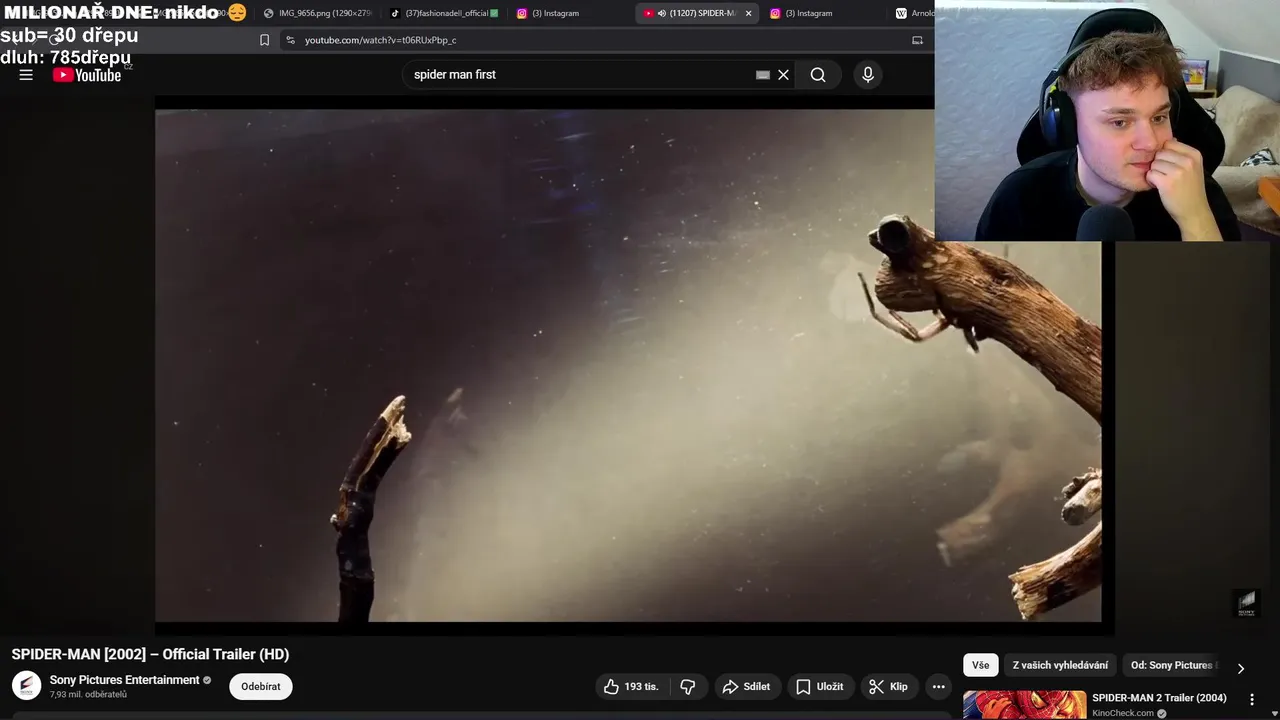Open the on-screen keyboard icon in search
This screenshot has width=1280, height=720.
point(763,74)
